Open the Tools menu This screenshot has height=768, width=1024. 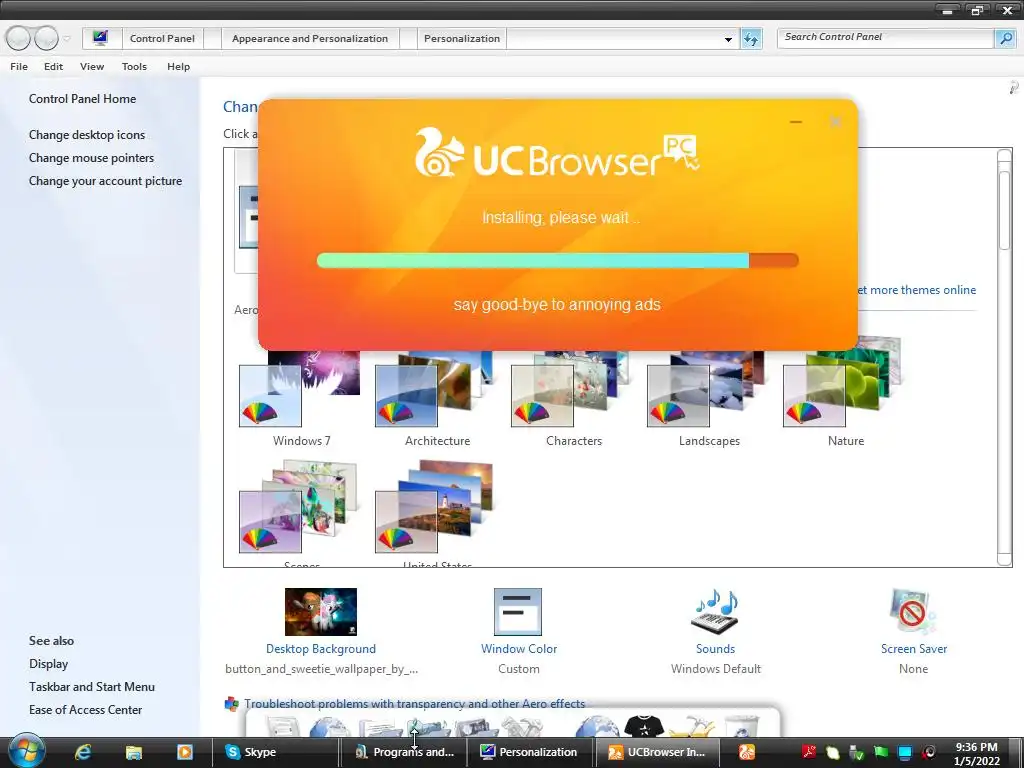134,67
